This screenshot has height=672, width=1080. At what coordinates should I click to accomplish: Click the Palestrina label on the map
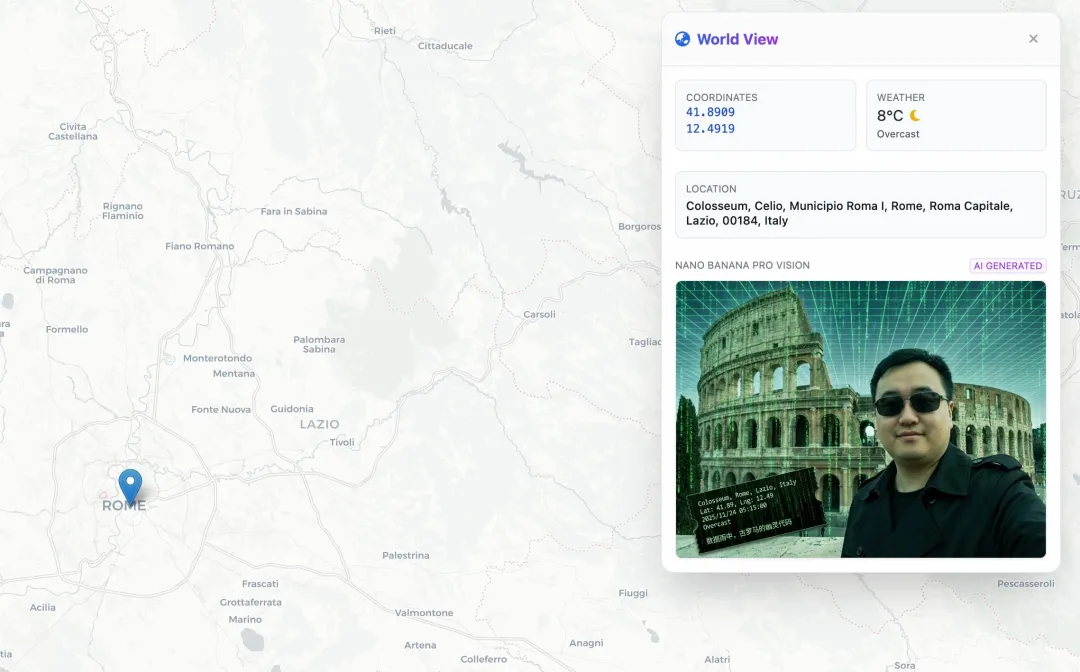coord(406,555)
